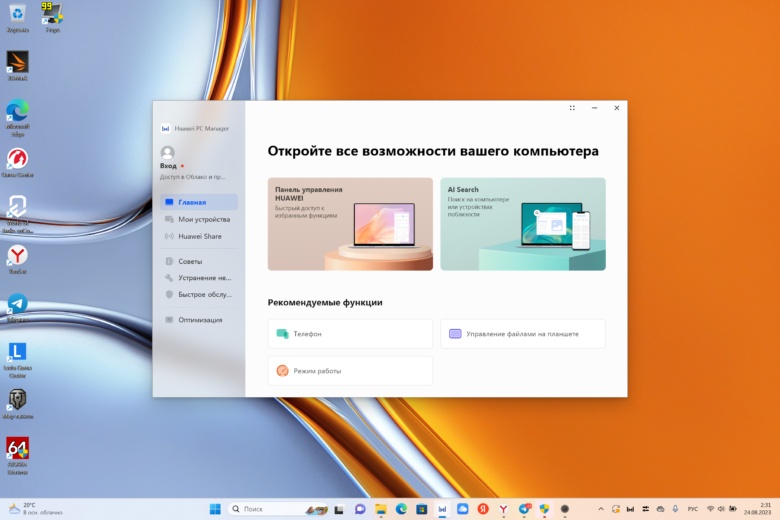Open Huawei Share in the sidebar
Viewport: 780px width, 520px height.
199,236
